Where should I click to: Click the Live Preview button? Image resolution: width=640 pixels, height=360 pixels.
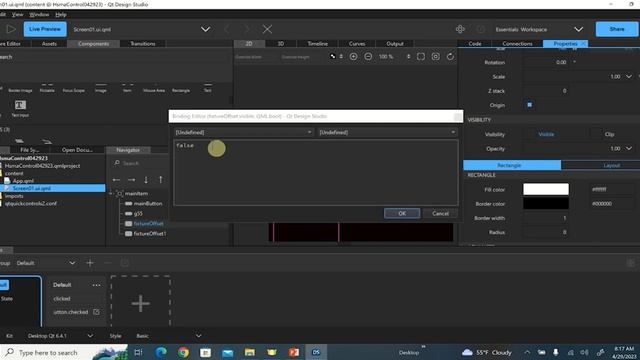45,29
